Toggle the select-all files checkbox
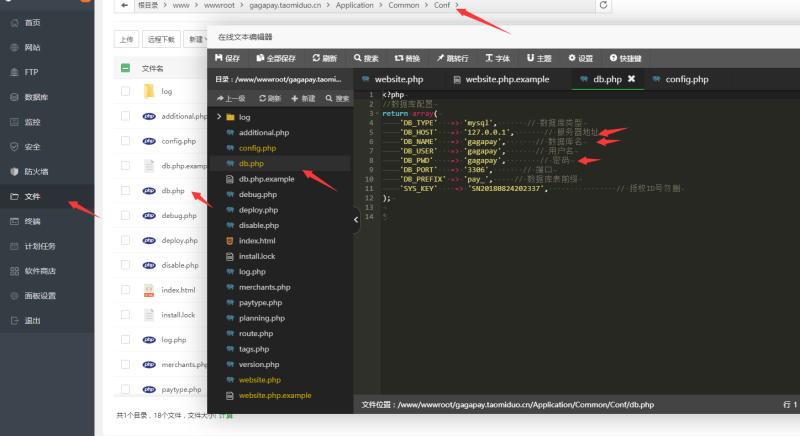The width and height of the screenshot is (800, 436). pyautogui.click(x=126, y=68)
